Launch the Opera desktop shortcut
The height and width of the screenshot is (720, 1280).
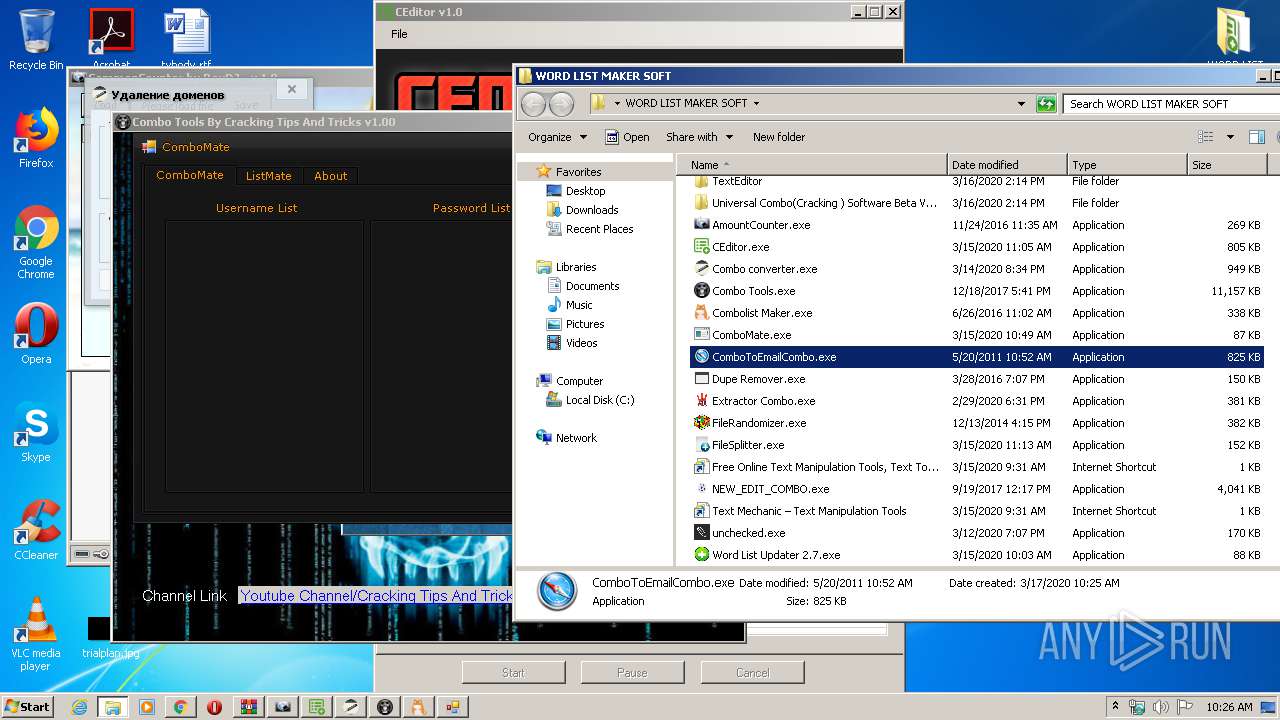coord(36,334)
